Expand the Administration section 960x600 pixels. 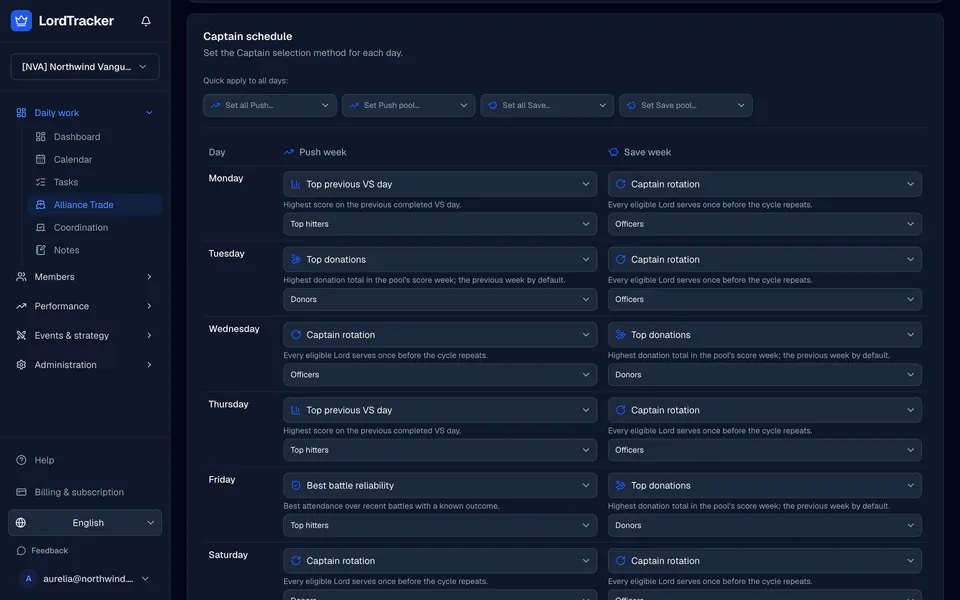[84, 365]
